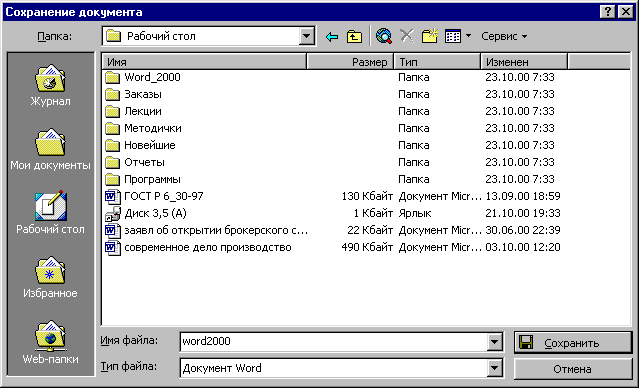Viewport: 639px width, 388px height.
Task: Select the Отчеты folder icon
Action: click(112, 163)
